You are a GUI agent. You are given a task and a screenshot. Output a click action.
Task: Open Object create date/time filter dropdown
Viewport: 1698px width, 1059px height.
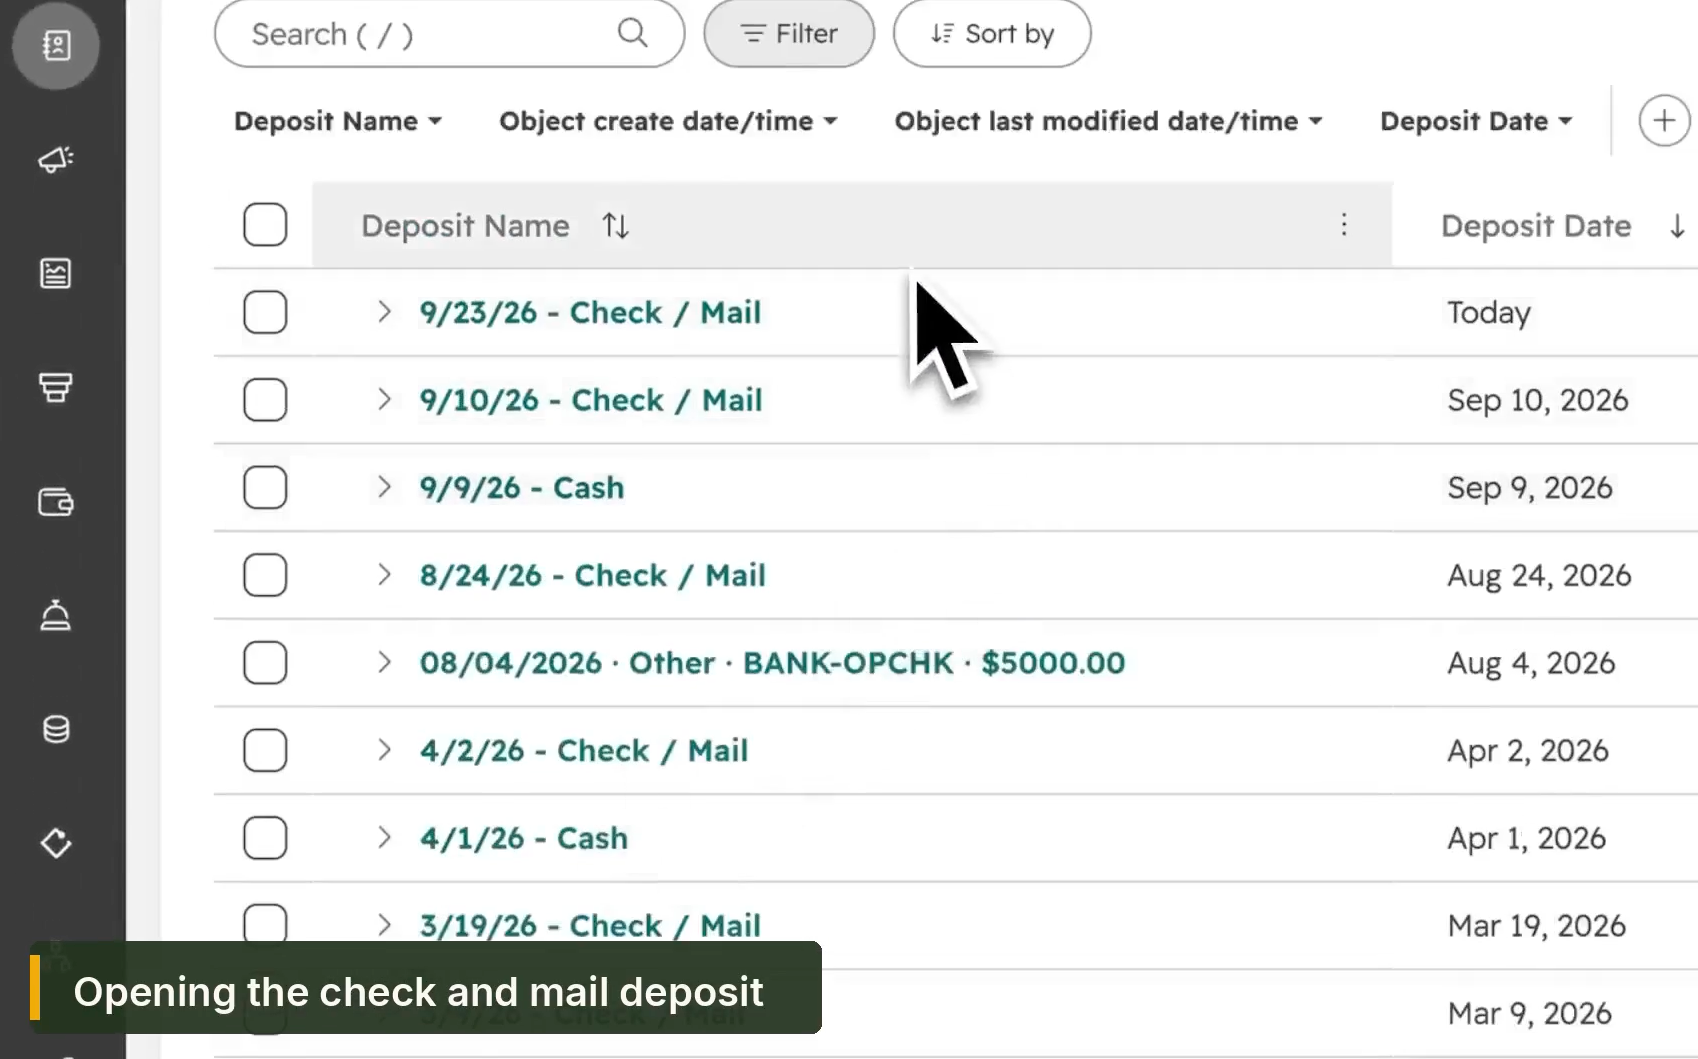pyautogui.click(x=668, y=121)
